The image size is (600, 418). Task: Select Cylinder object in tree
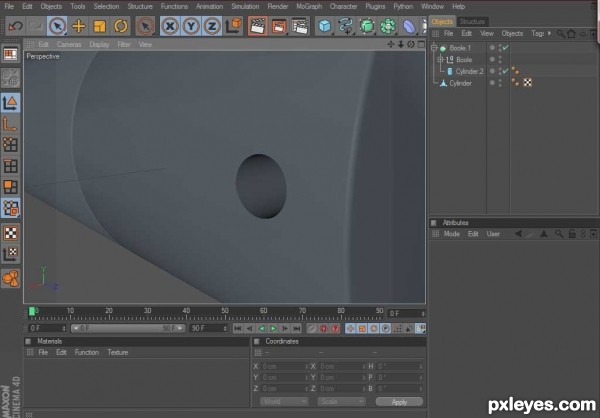(460, 83)
